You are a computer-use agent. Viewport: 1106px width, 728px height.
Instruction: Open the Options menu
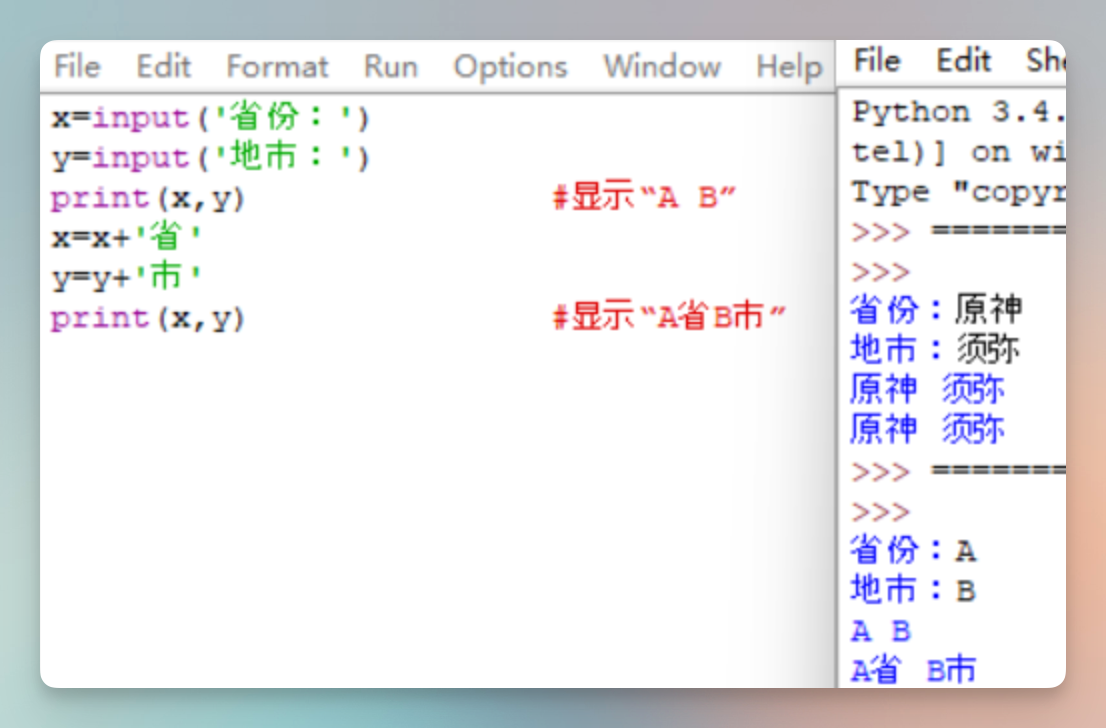click(510, 67)
